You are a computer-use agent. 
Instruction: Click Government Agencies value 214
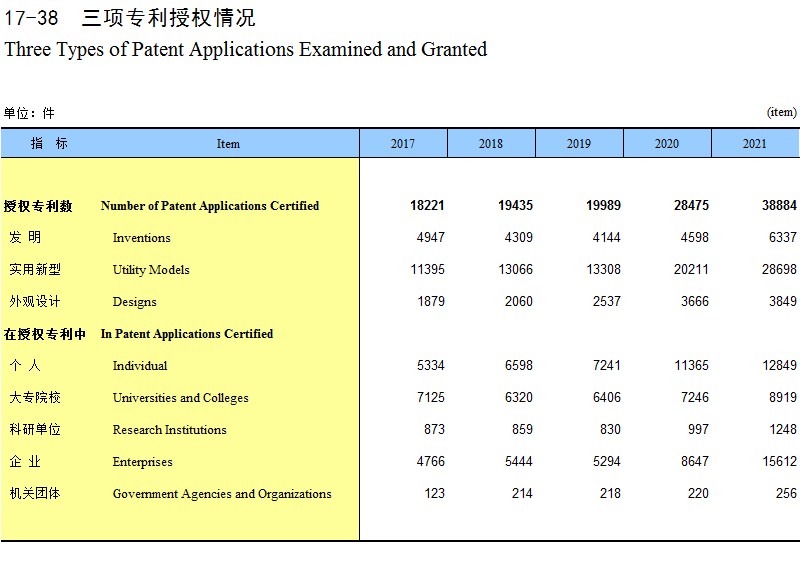pyautogui.click(x=522, y=493)
